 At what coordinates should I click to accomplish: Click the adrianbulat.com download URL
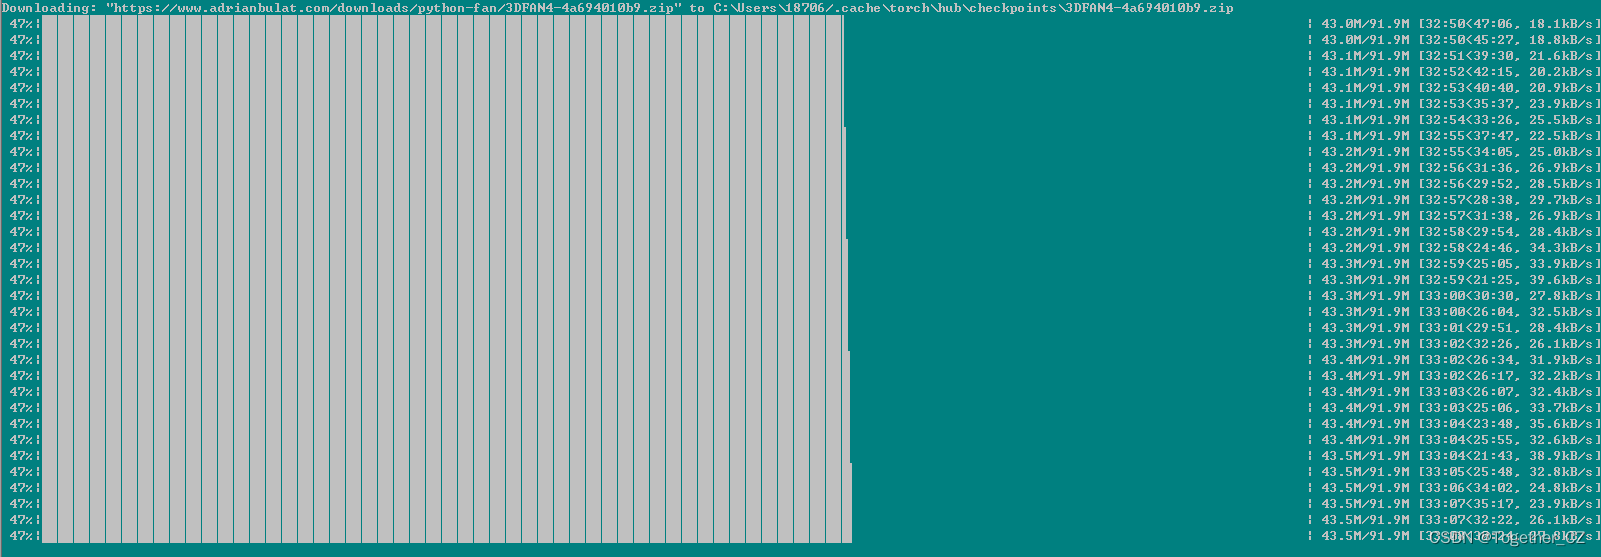click(x=394, y=8)
